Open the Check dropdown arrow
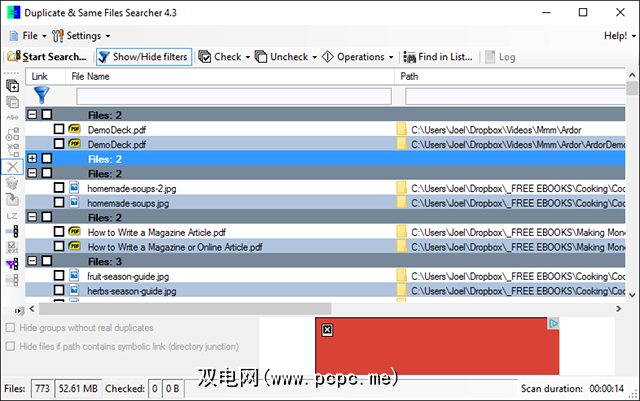Viewport: 640px width, 401px height. pyautogui.click(x=247, y=57)
